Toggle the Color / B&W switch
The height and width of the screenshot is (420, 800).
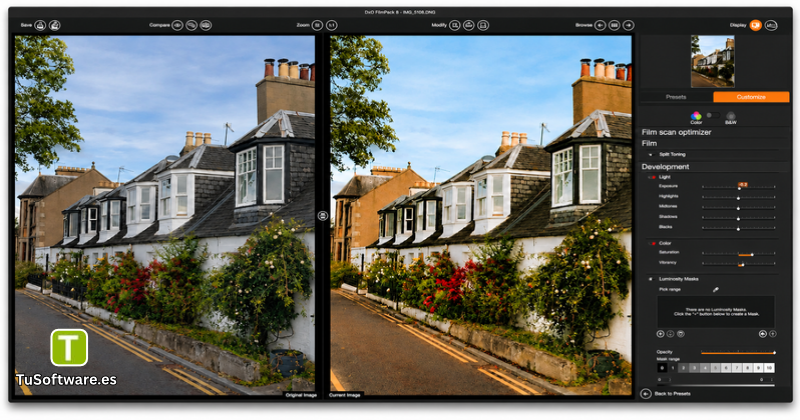coord(713,115)
